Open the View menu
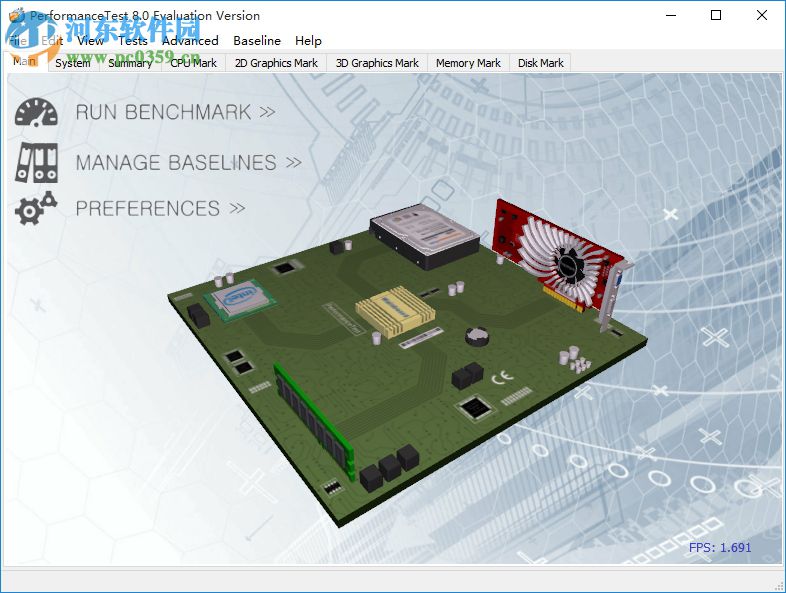Screen dimensions: 786x593 point(91,41)
